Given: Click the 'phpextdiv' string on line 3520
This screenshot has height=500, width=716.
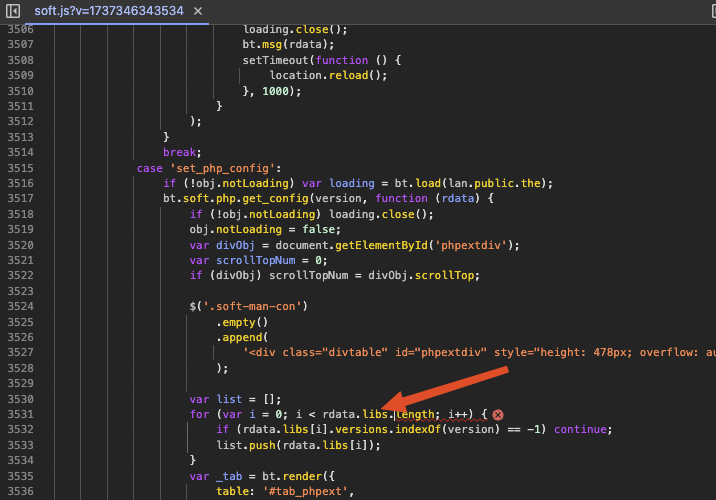Looking at the screenshot, I should pos(470,245).
